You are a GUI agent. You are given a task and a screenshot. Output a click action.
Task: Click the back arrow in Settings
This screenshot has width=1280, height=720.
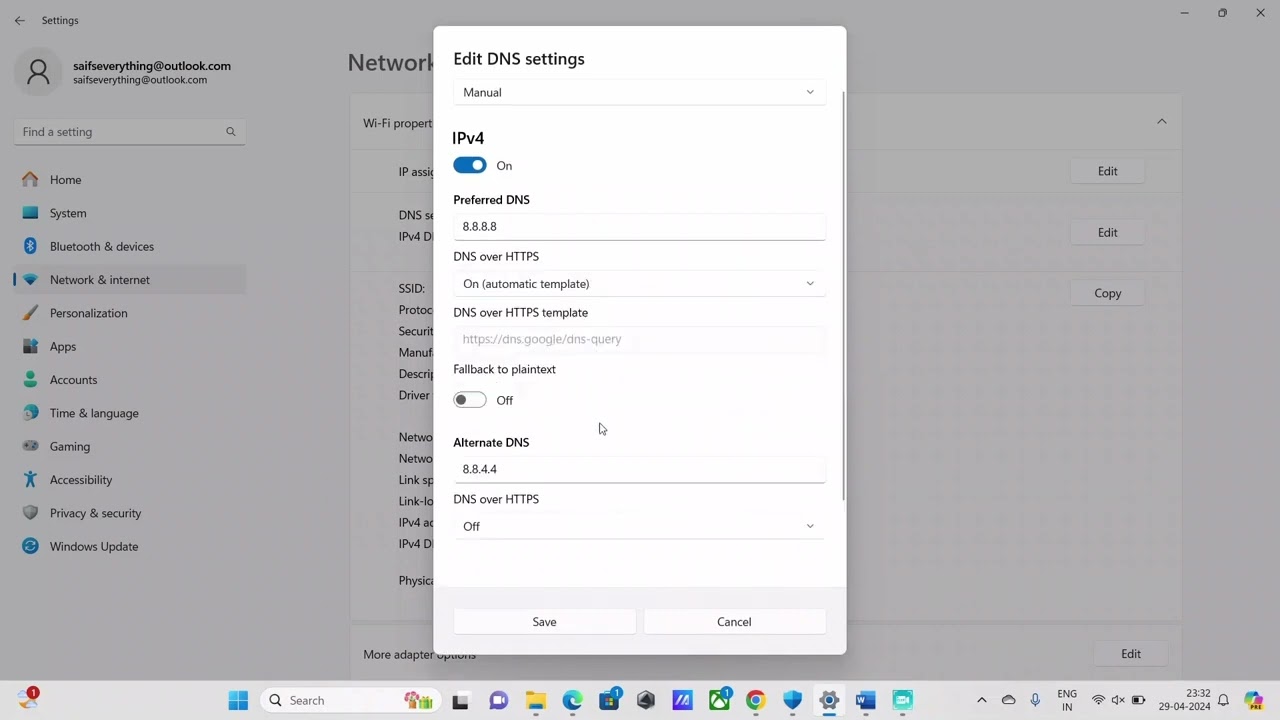20,20
